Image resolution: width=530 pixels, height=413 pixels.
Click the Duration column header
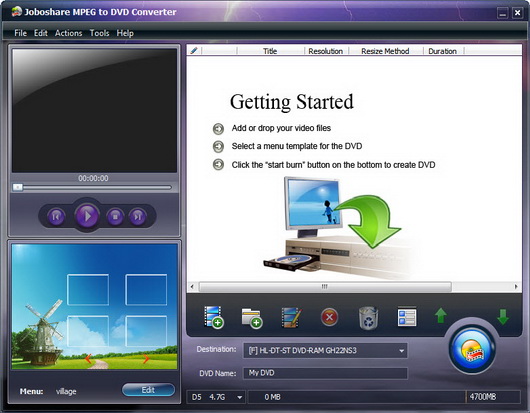[442, 51]
